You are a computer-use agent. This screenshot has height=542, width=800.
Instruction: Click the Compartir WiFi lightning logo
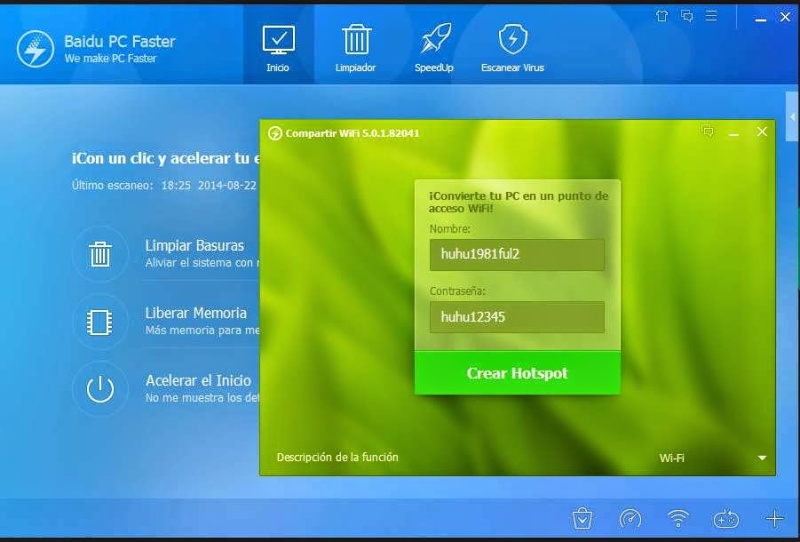coord(275,134)
